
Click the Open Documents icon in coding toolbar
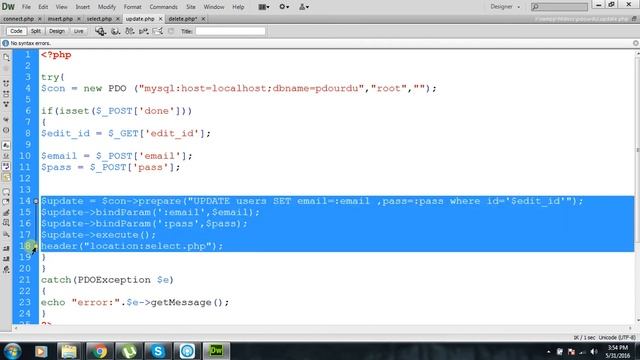point(6,58)
